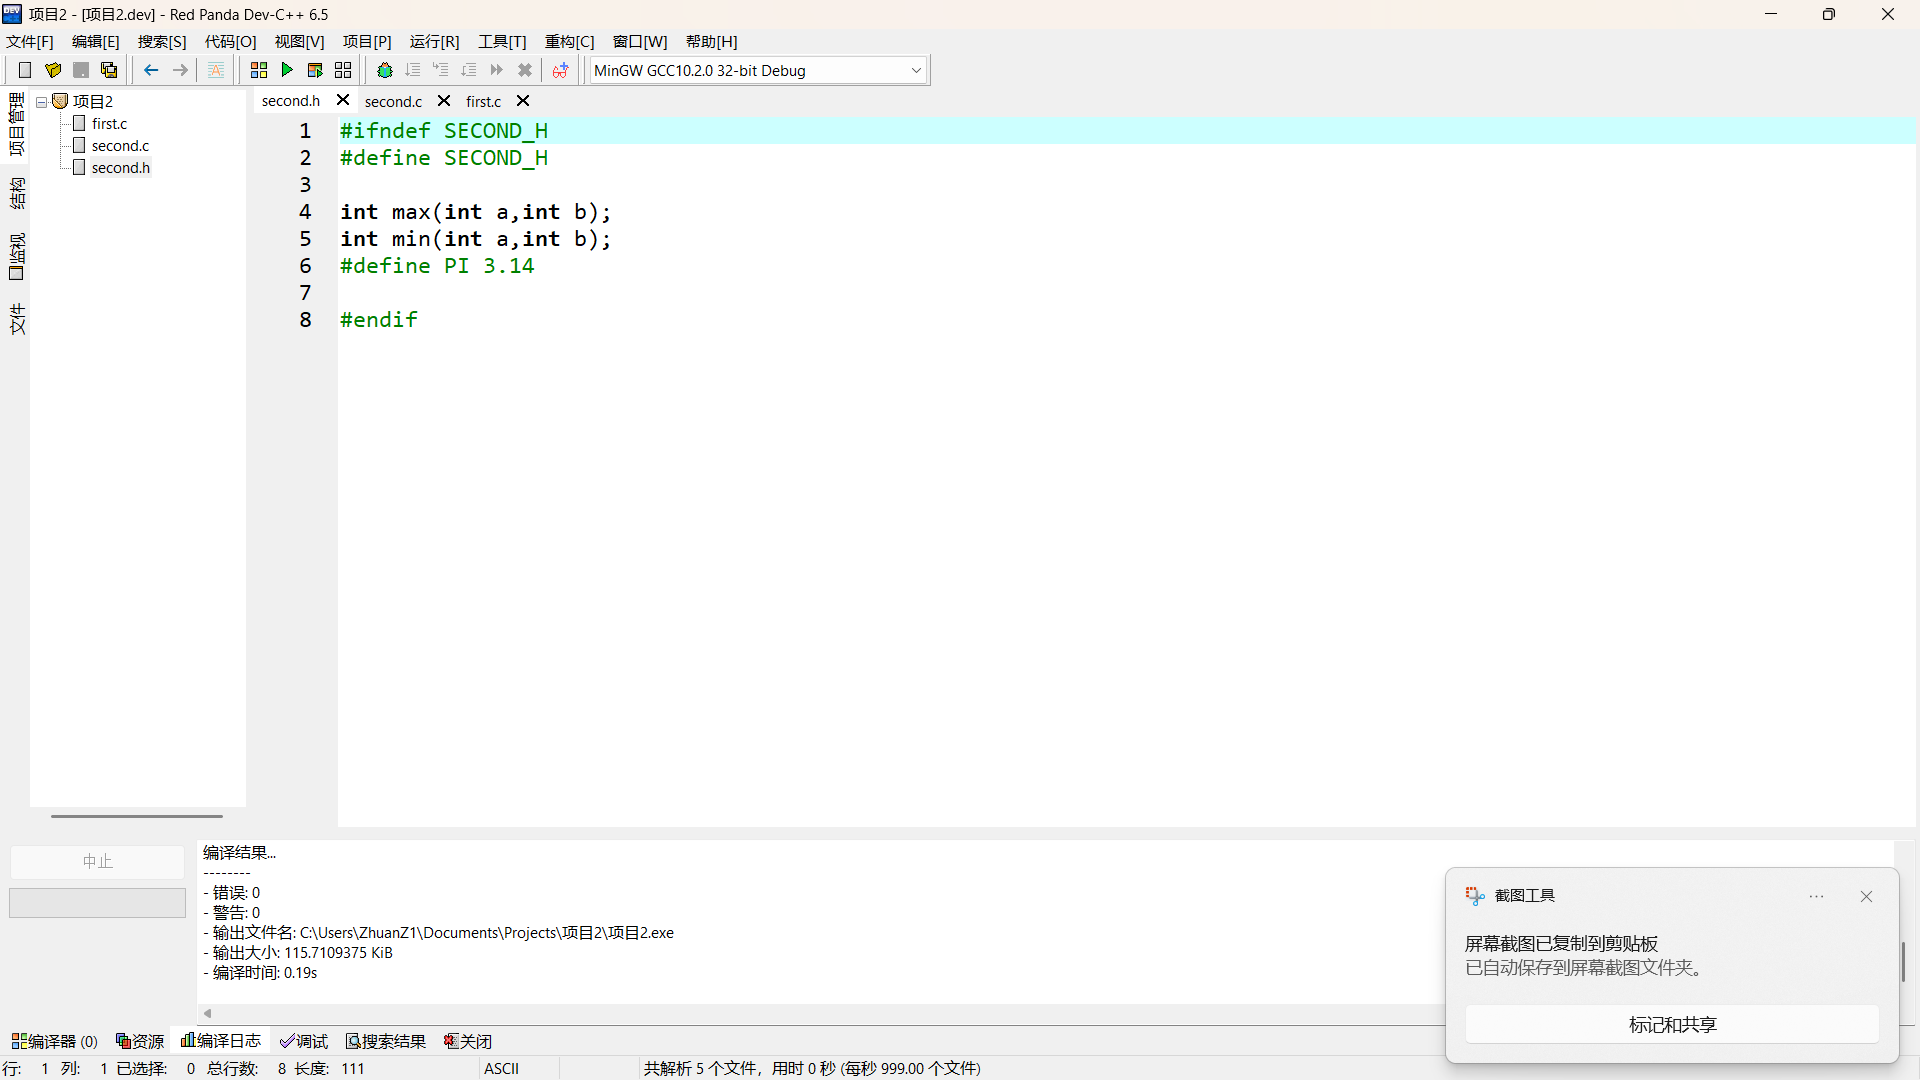The image size is (1920, 1080).
Task: Click the blue back navigation arrow
Action: tap(151, 70)
